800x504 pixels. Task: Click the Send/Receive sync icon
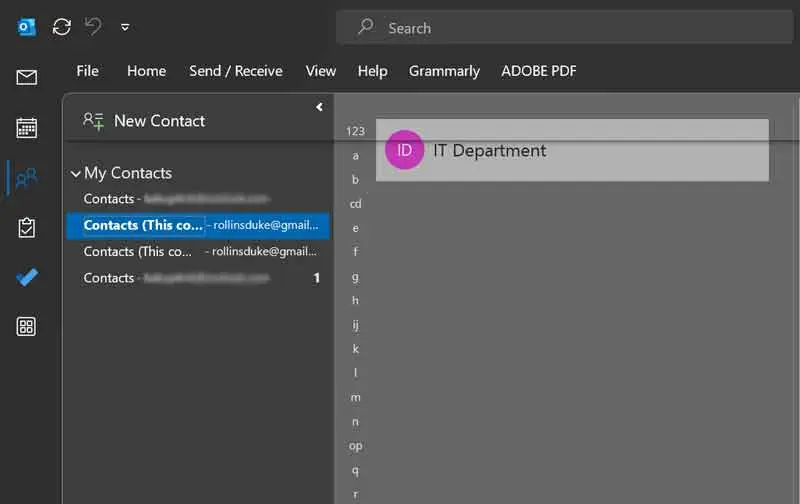(x=62, y=27)
